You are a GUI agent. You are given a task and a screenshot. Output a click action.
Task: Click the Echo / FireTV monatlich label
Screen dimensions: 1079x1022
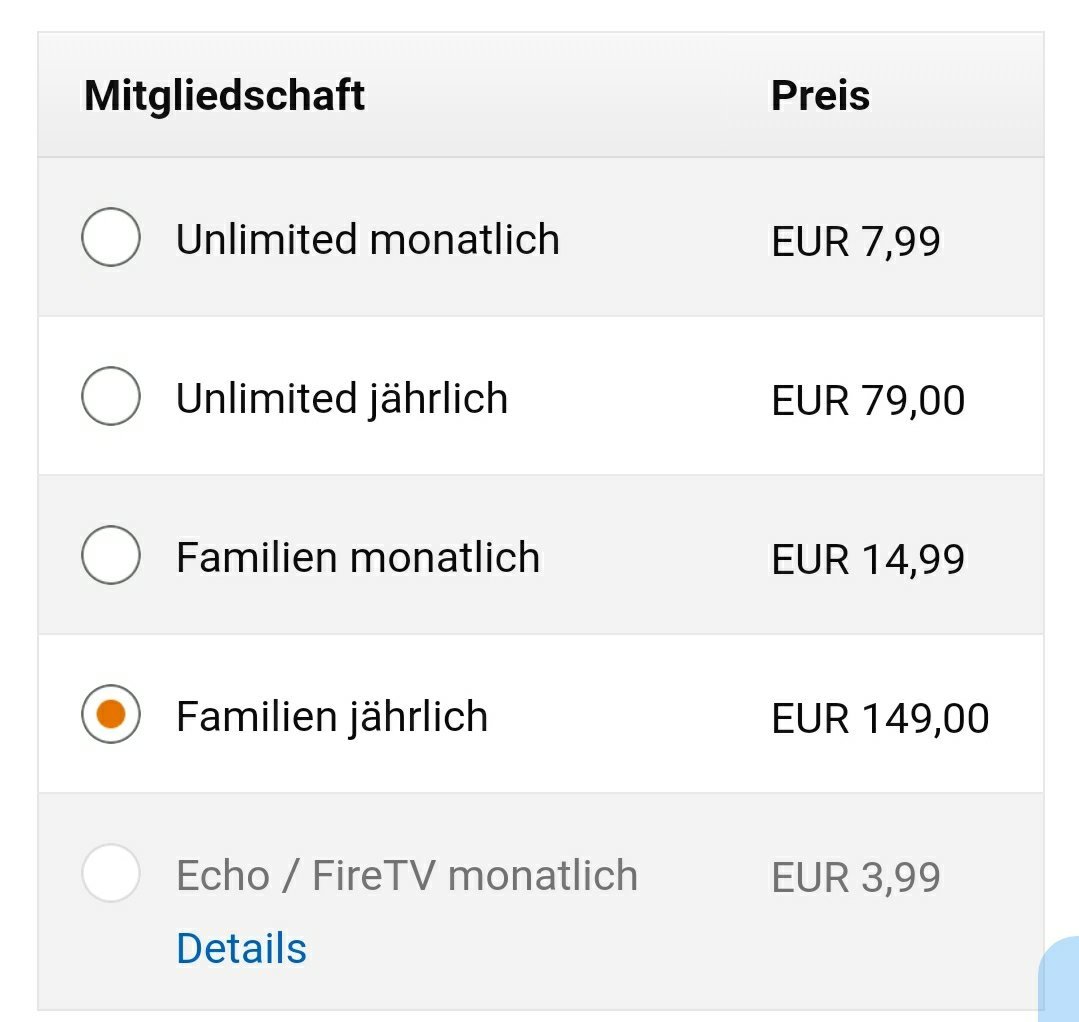pos(407,875)
